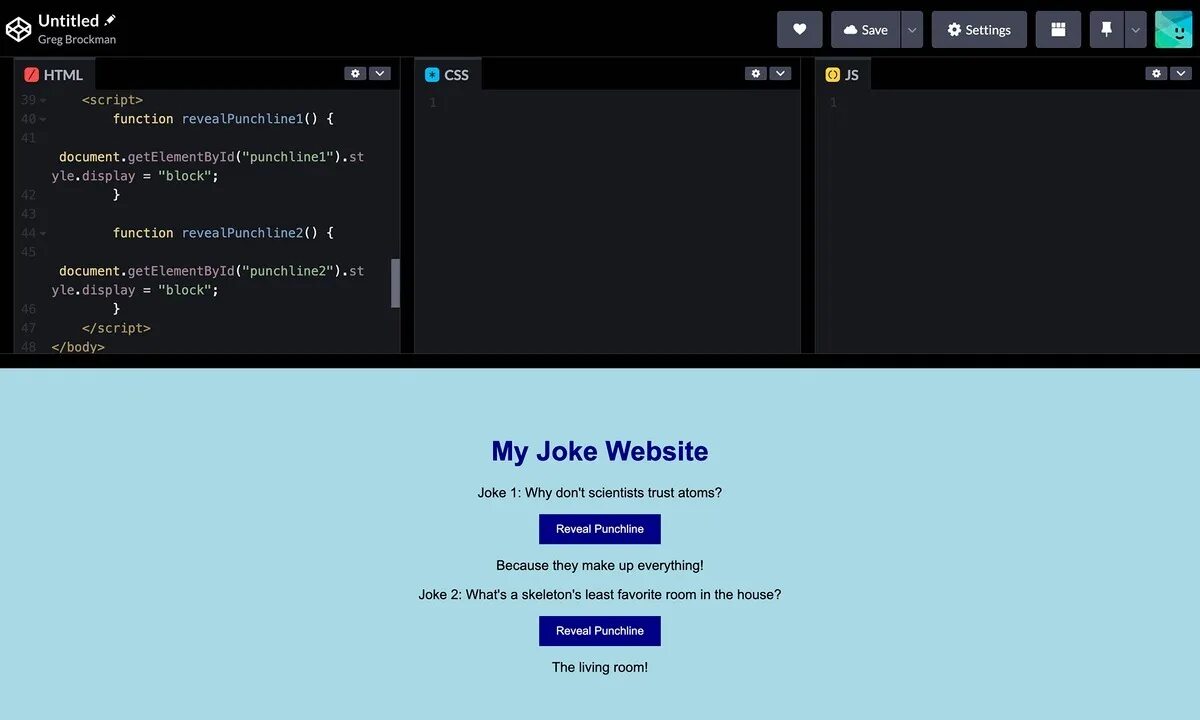Viewport: 1200px width, 720px height.
Task: Click text 'Because they make up everything!'
Action: coord(600,565)
